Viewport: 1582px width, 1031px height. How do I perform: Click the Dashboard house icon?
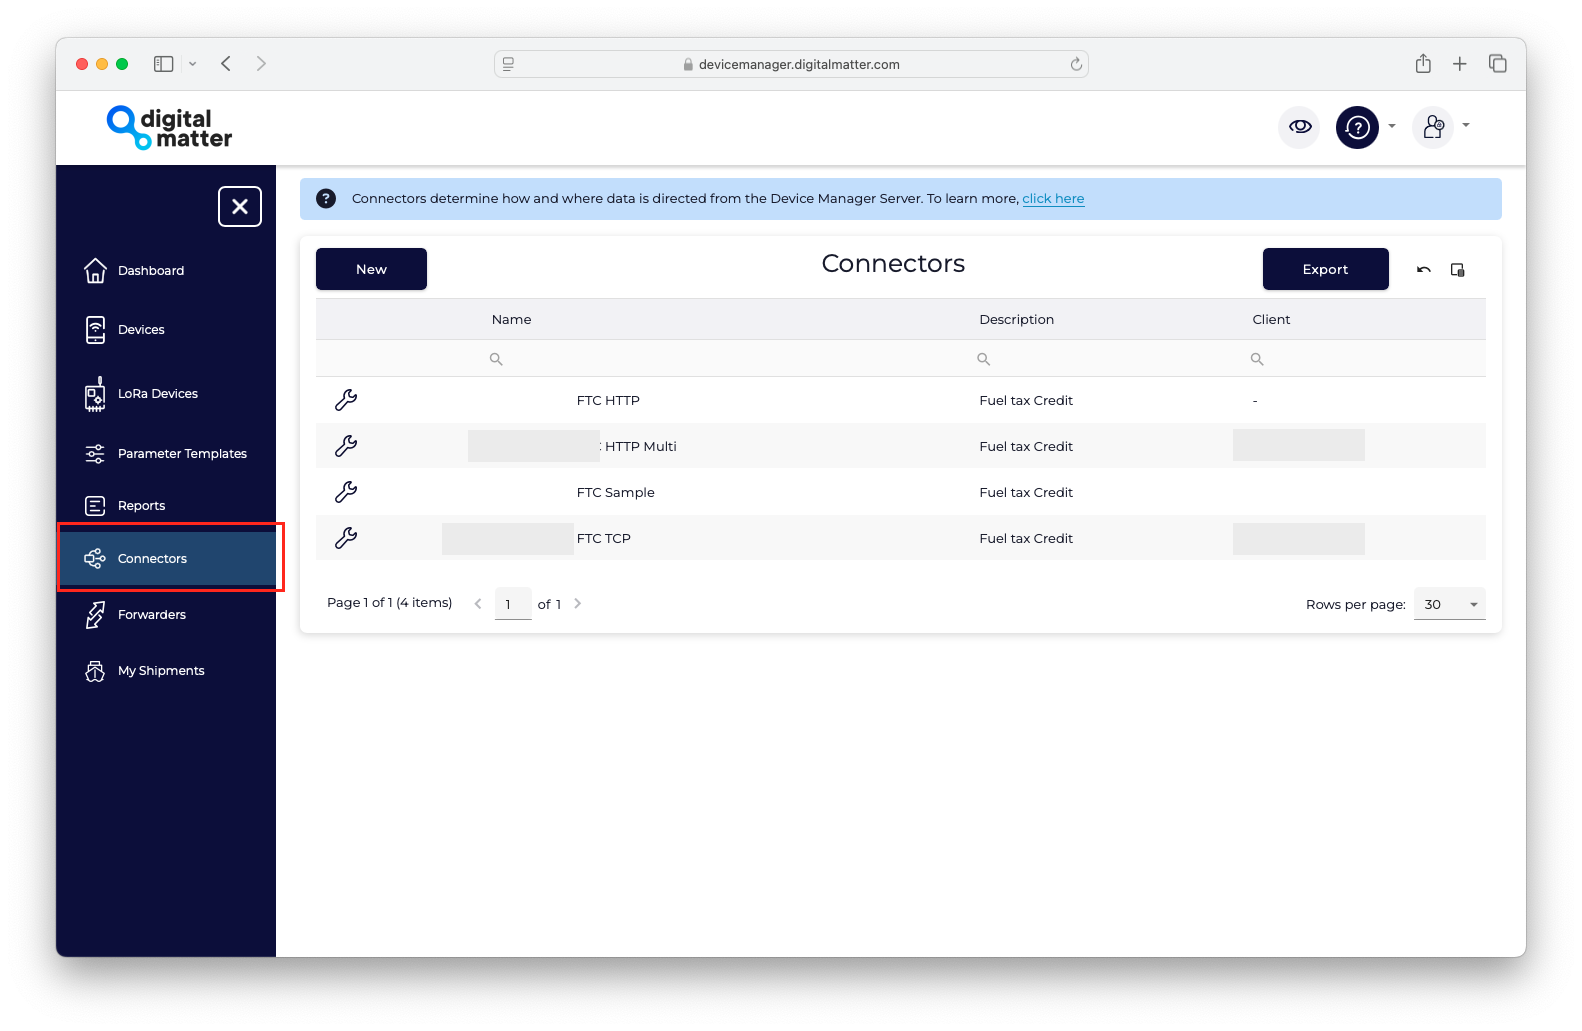(95, 271)
